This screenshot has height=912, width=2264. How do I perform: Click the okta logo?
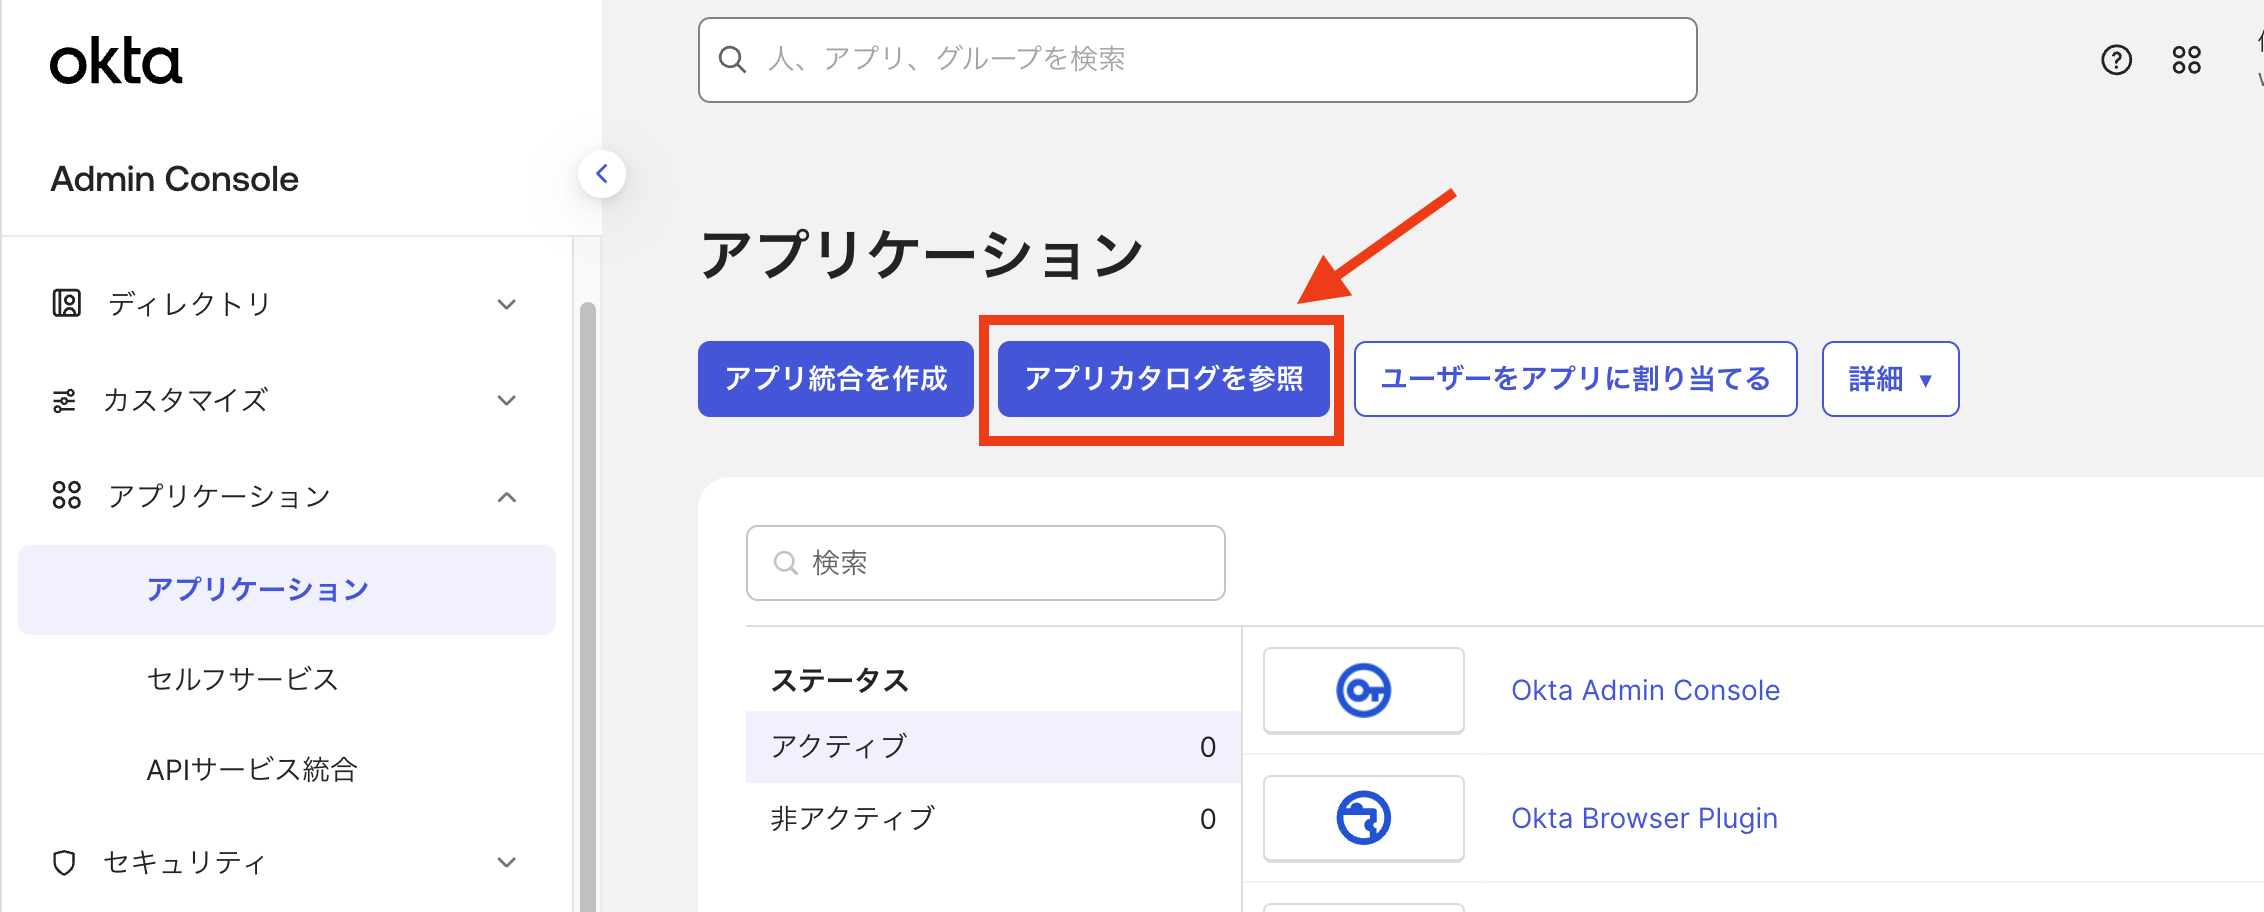point(116,62)
